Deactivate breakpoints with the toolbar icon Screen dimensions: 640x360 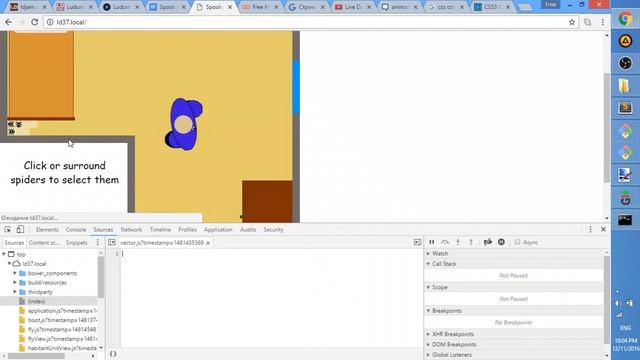488,242
